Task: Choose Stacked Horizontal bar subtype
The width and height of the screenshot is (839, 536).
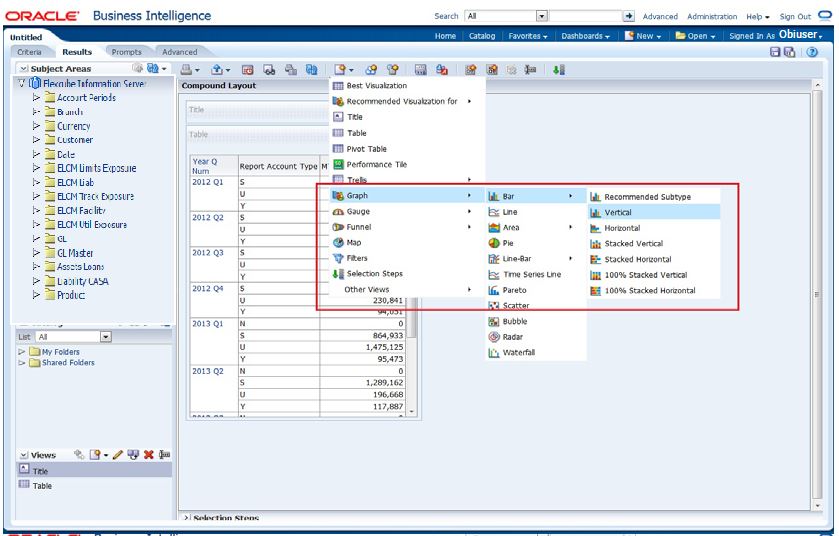Action: [654, 259]
